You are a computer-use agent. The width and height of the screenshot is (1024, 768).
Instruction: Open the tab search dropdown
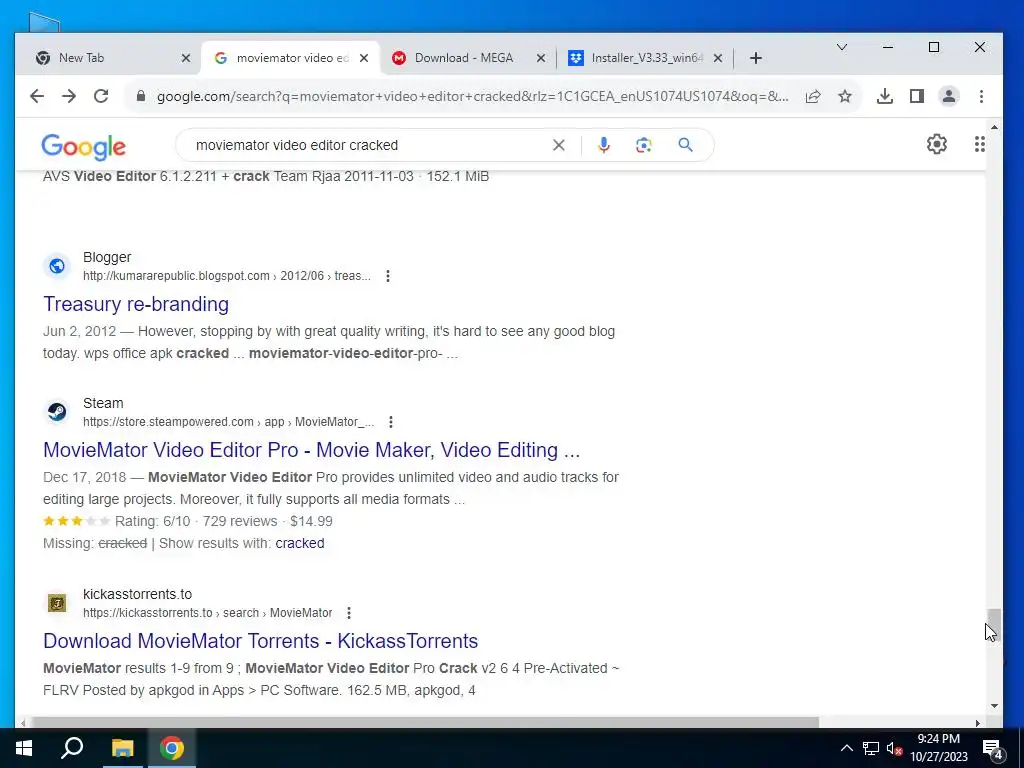(842, 47)
